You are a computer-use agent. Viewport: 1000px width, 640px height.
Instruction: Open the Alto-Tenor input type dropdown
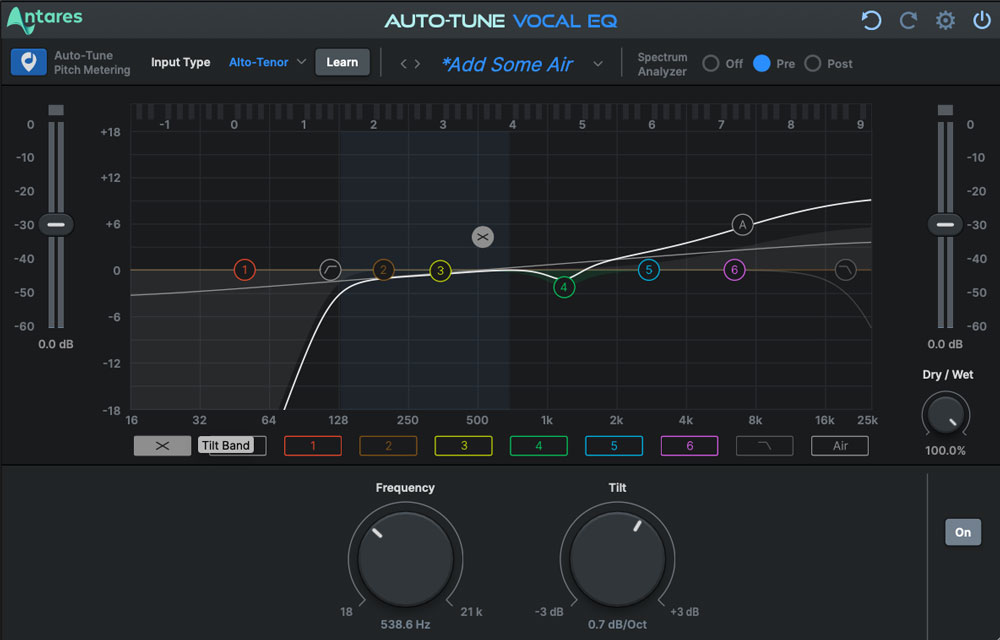point(267,62)
